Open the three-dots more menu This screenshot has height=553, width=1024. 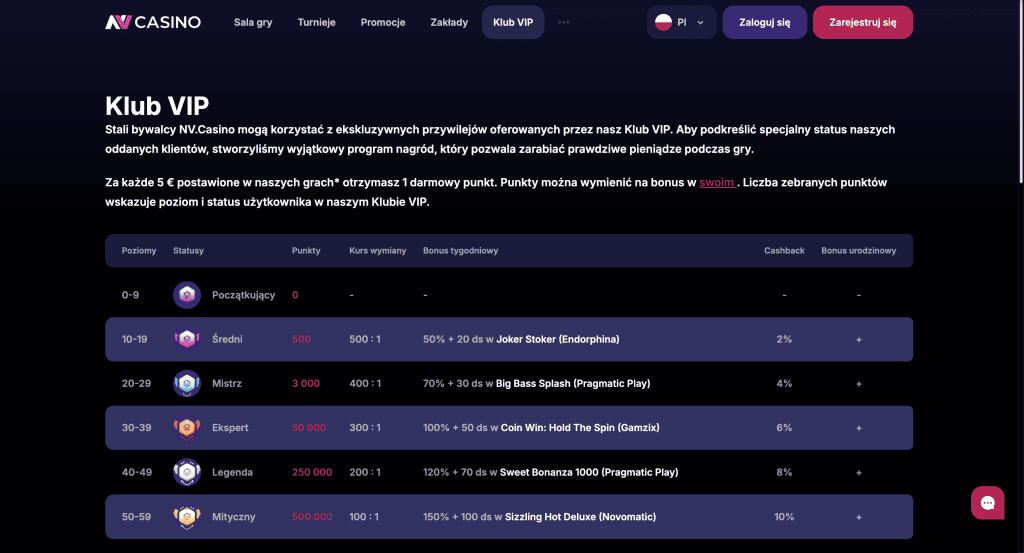pos(564,22)
